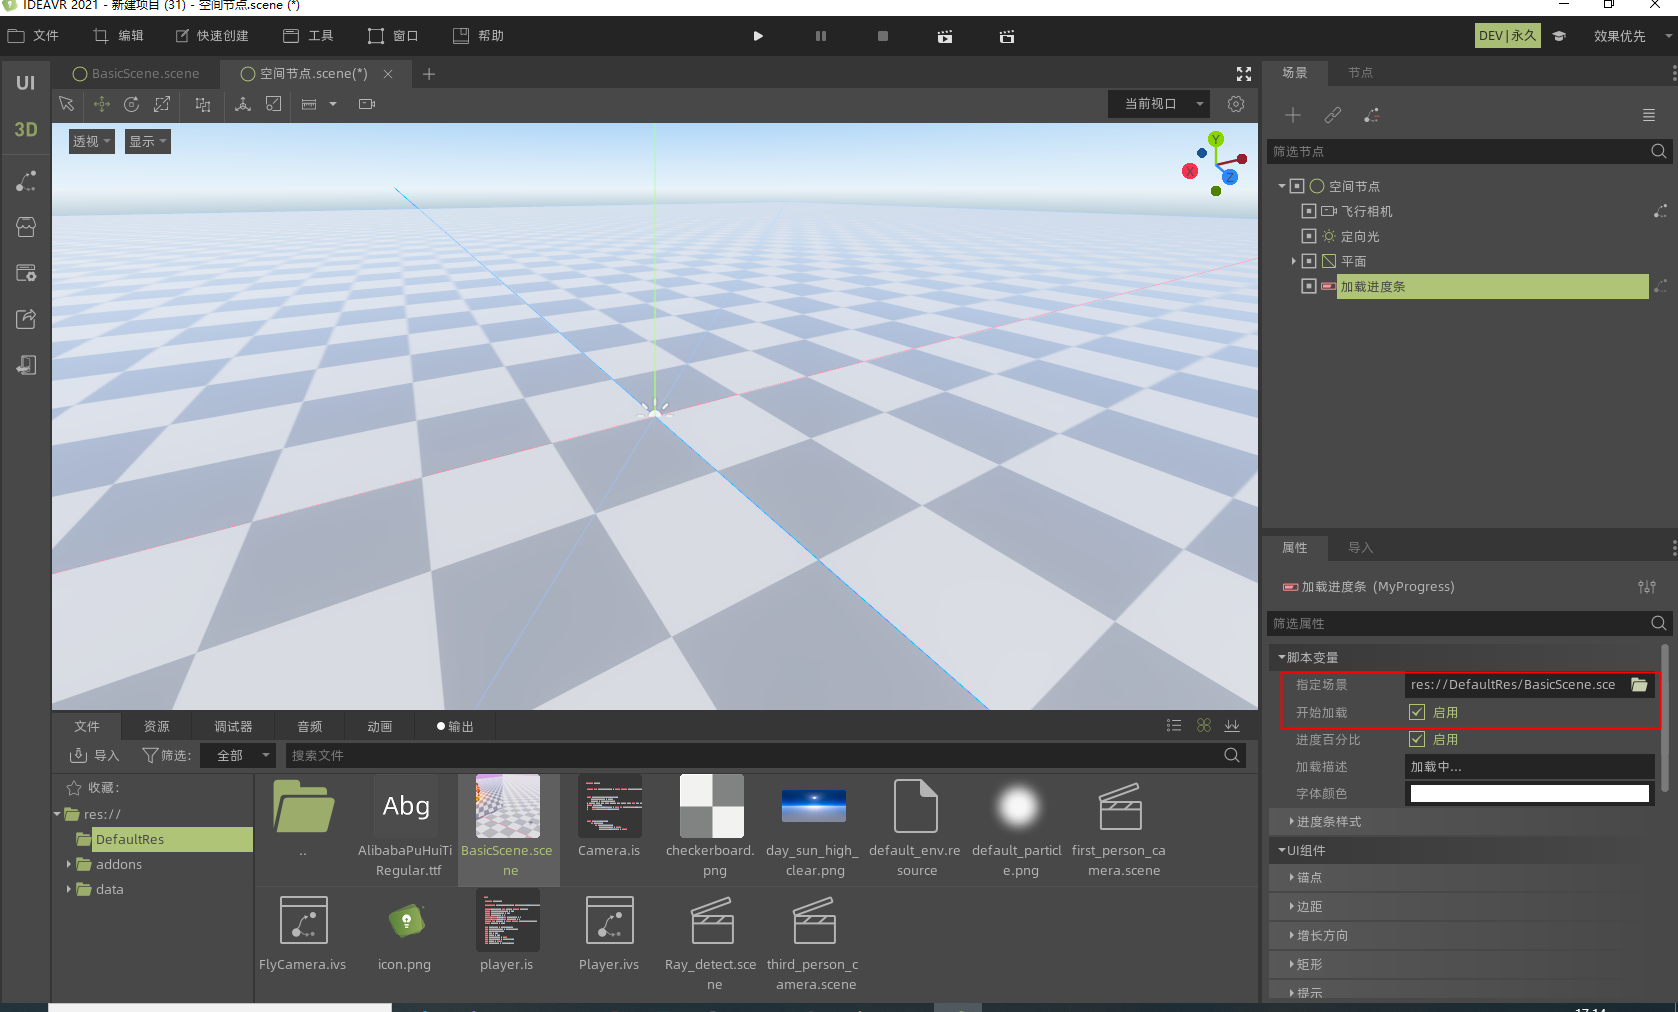Click the DEV|永久 license button
Viewport: 1678px width, 1012px height.
(1507, 36)
